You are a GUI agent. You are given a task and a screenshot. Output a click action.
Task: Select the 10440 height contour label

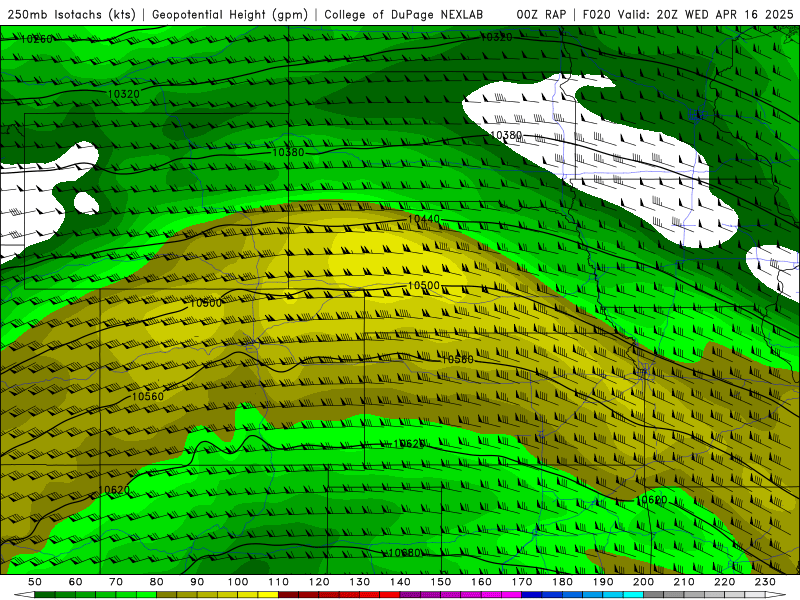tap(423, 219)
